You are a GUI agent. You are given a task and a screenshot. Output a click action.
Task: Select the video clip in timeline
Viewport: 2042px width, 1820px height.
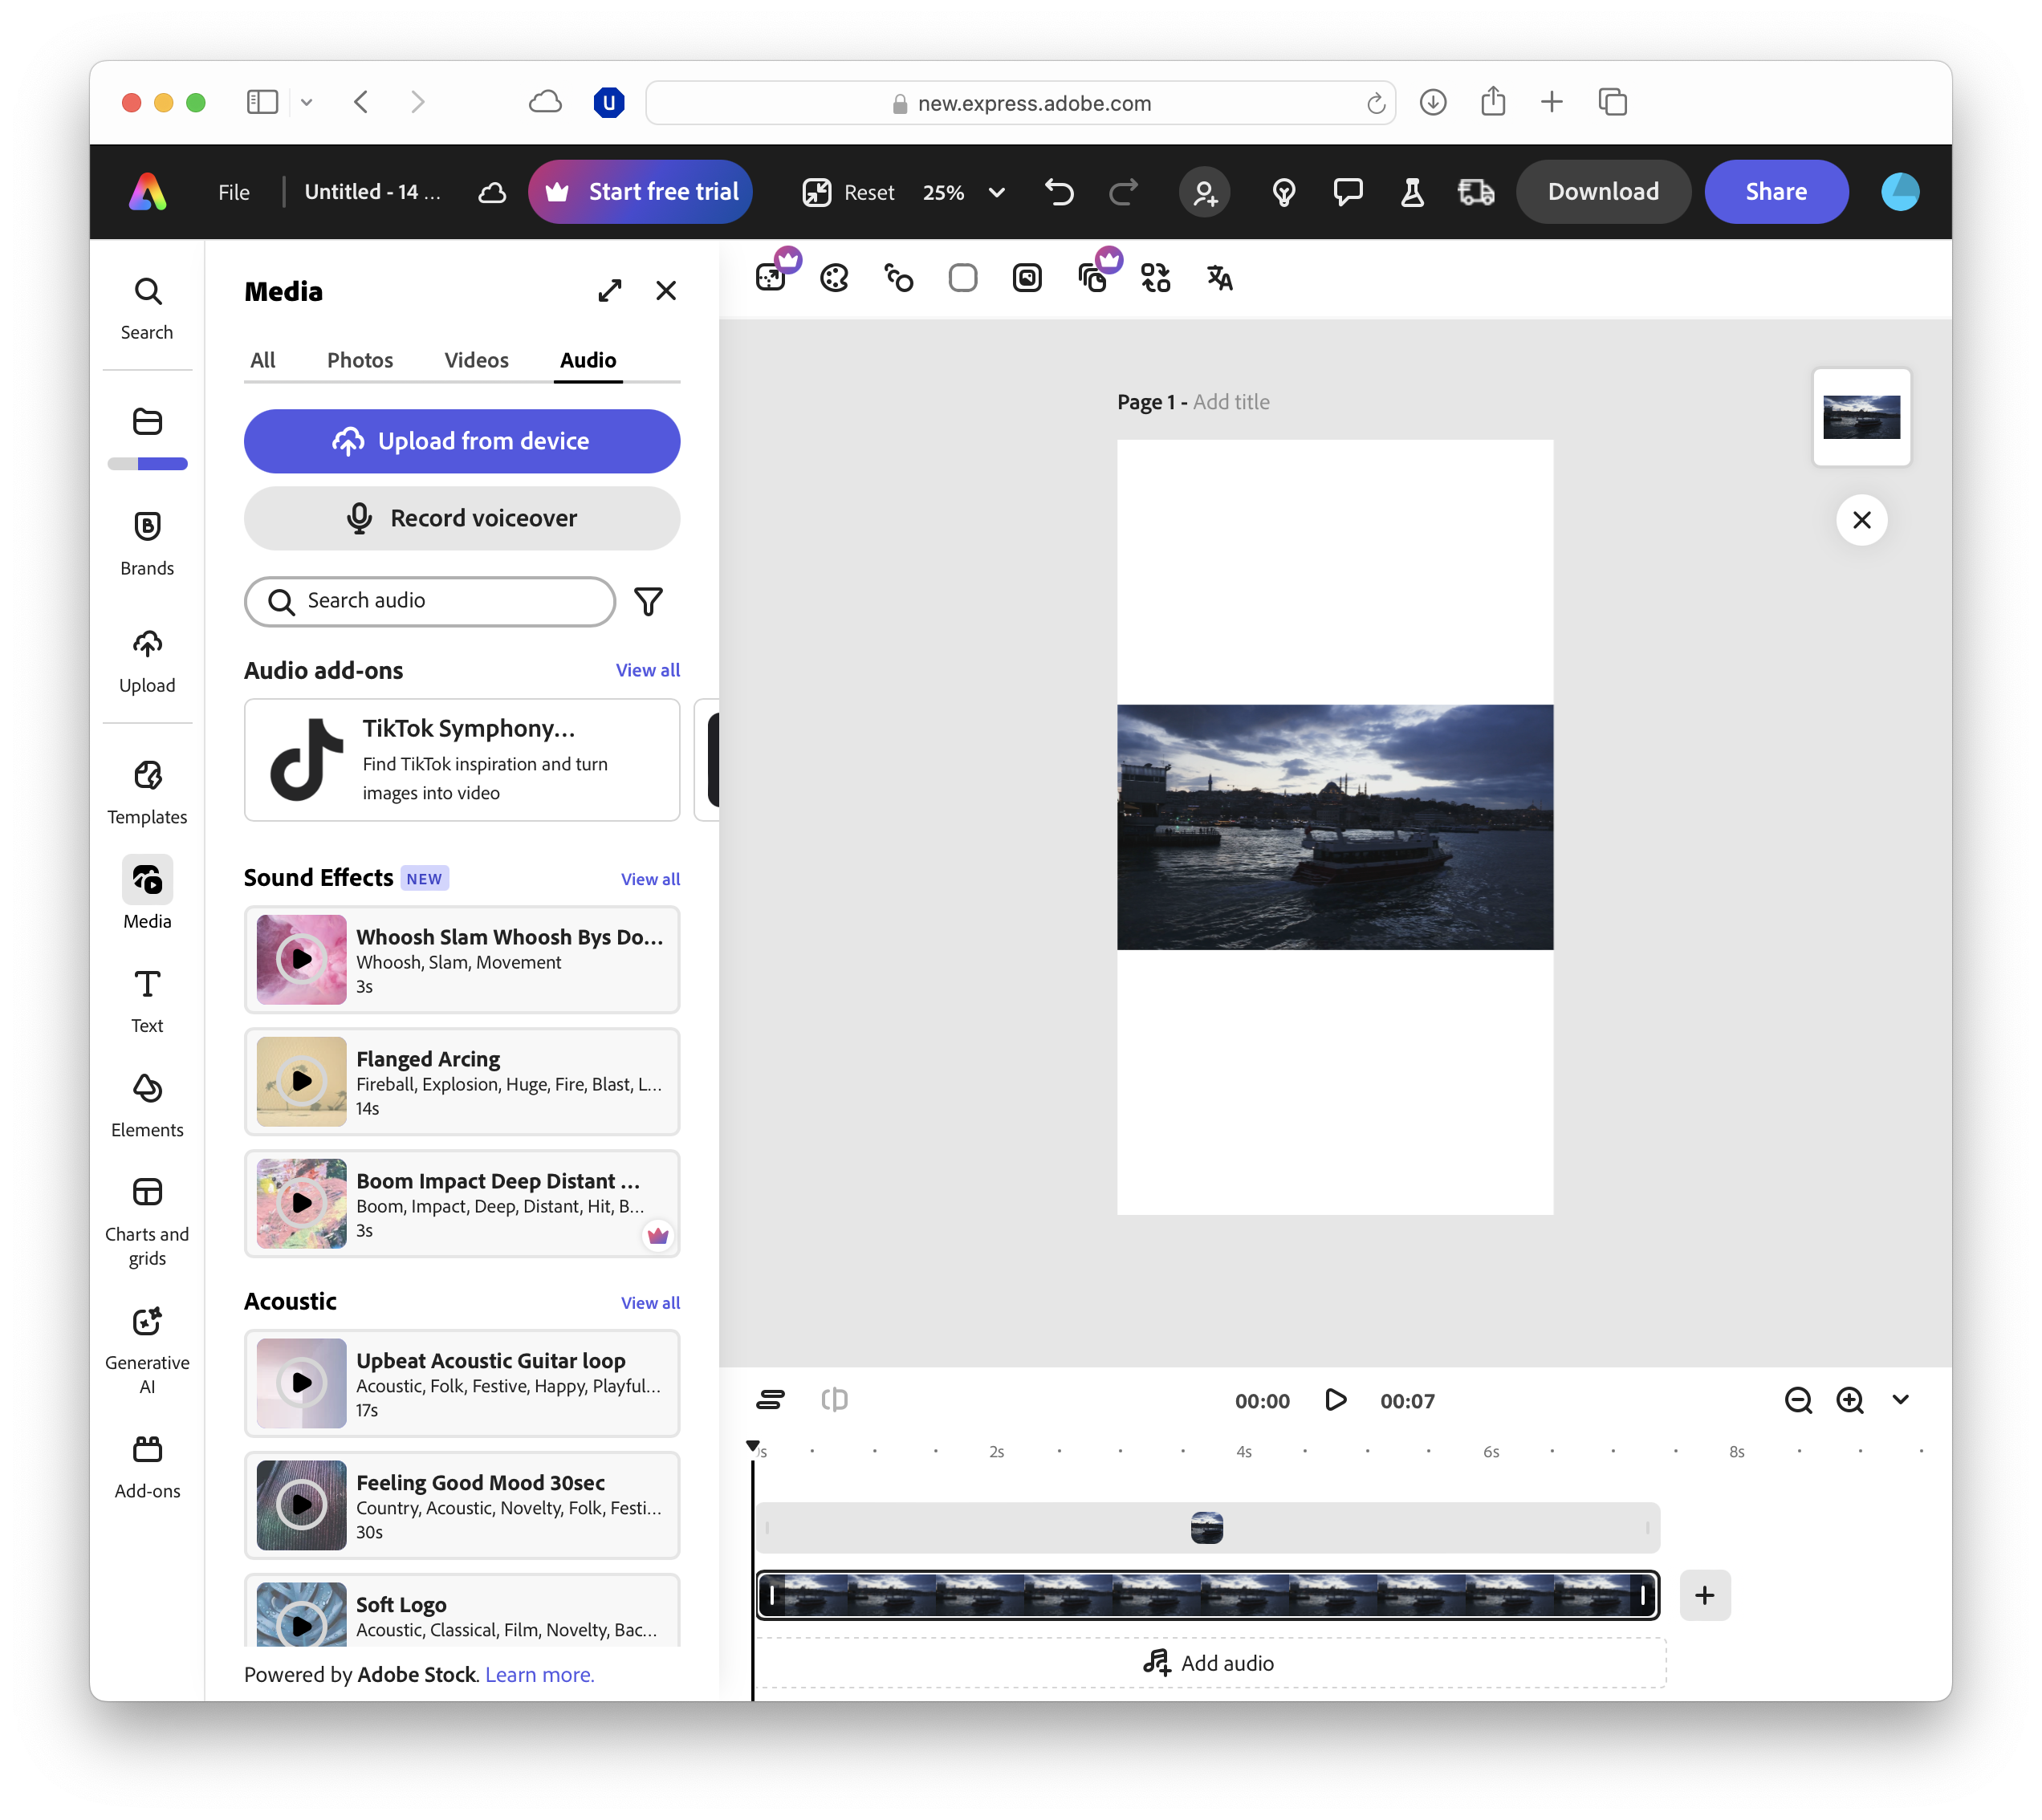click(x=1207, y=1595)
